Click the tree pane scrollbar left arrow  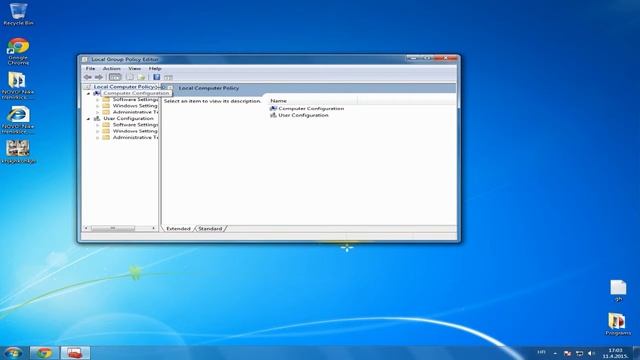click(86, 228)
